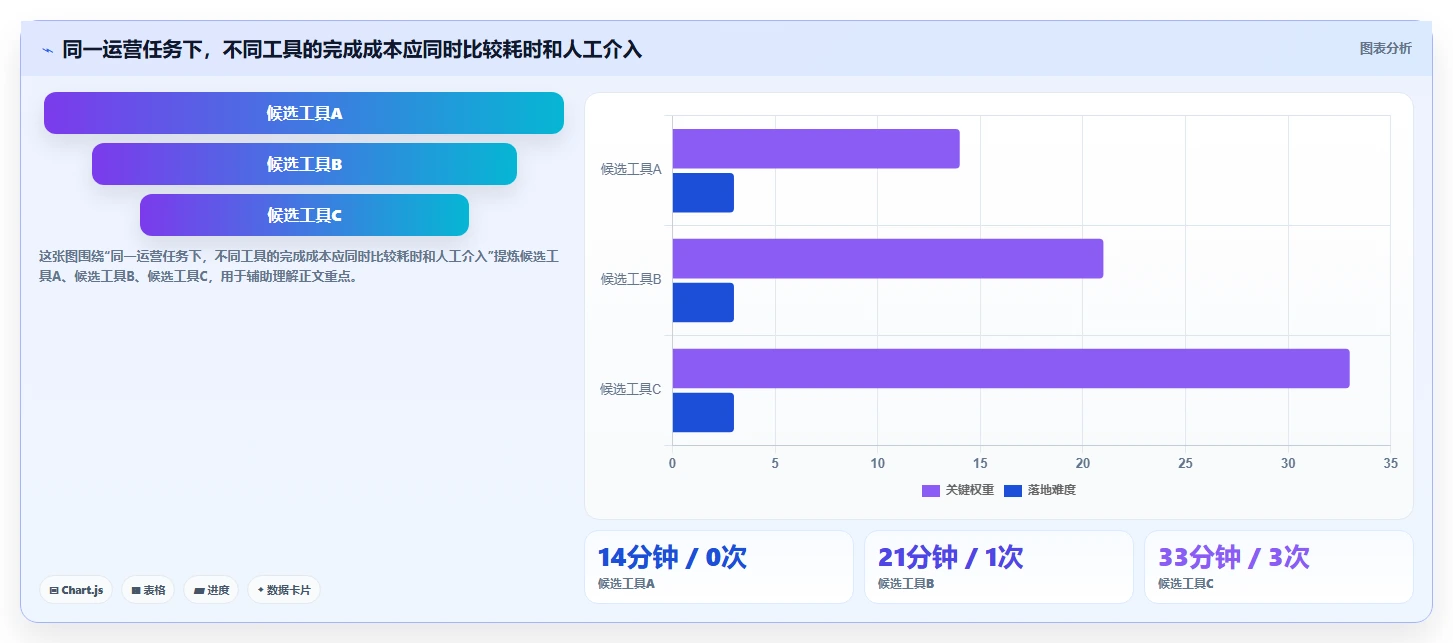Click the 进度 tag pill
The width and height of the screenshot is (1453, 643).
tap(211, 590)
